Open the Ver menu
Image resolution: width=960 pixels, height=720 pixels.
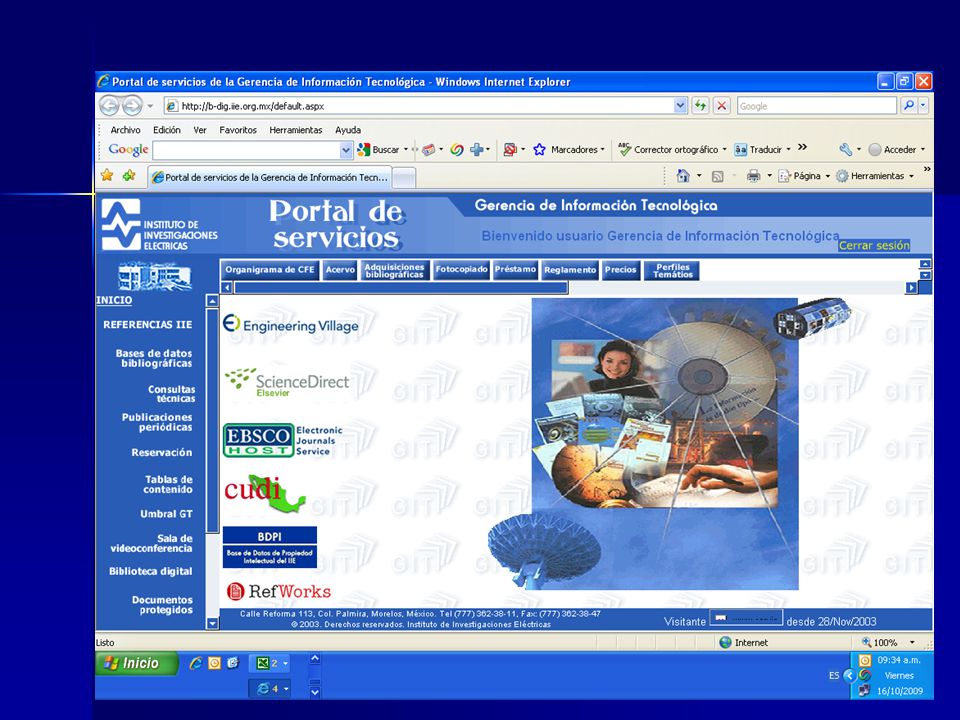[200, 130]
